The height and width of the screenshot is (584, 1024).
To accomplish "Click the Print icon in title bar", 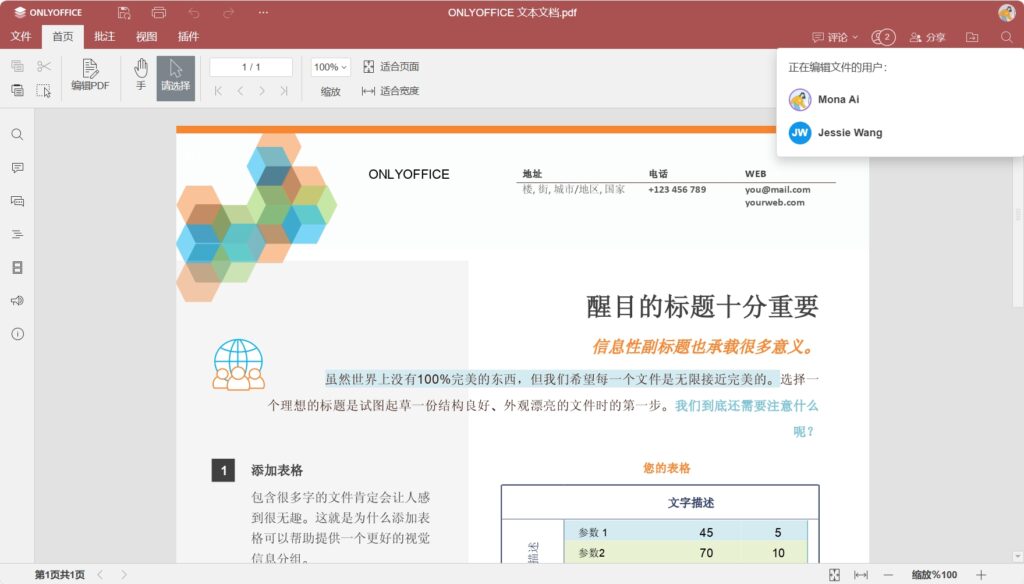I will pyautogui.click(x=159, y=12).
